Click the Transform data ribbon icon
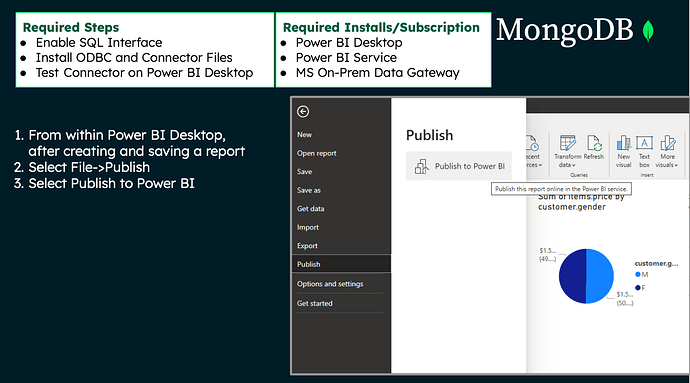690x383 pixels. point(568,144)
